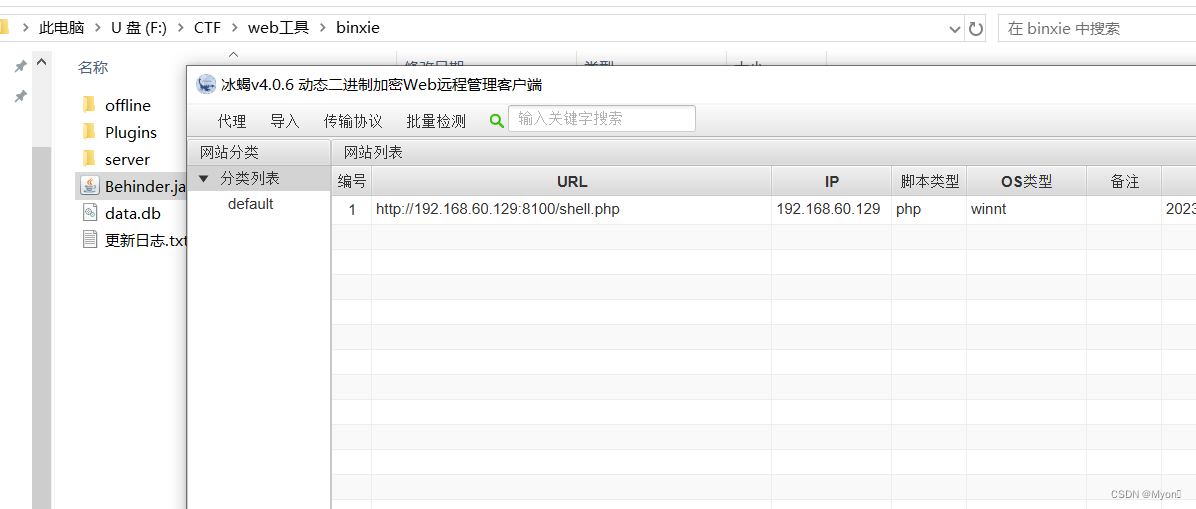Click the Plugins folder icon
The width and height of the screenshot is (1196, 509).
[89, 131]
